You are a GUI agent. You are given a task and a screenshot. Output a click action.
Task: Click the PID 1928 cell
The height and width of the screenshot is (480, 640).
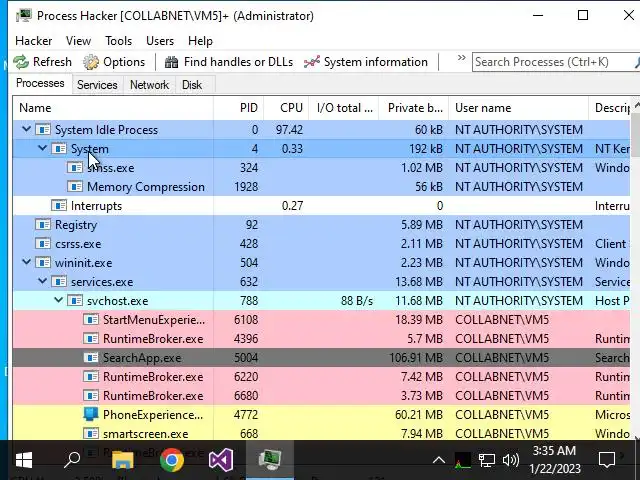(x=246, y=187)
